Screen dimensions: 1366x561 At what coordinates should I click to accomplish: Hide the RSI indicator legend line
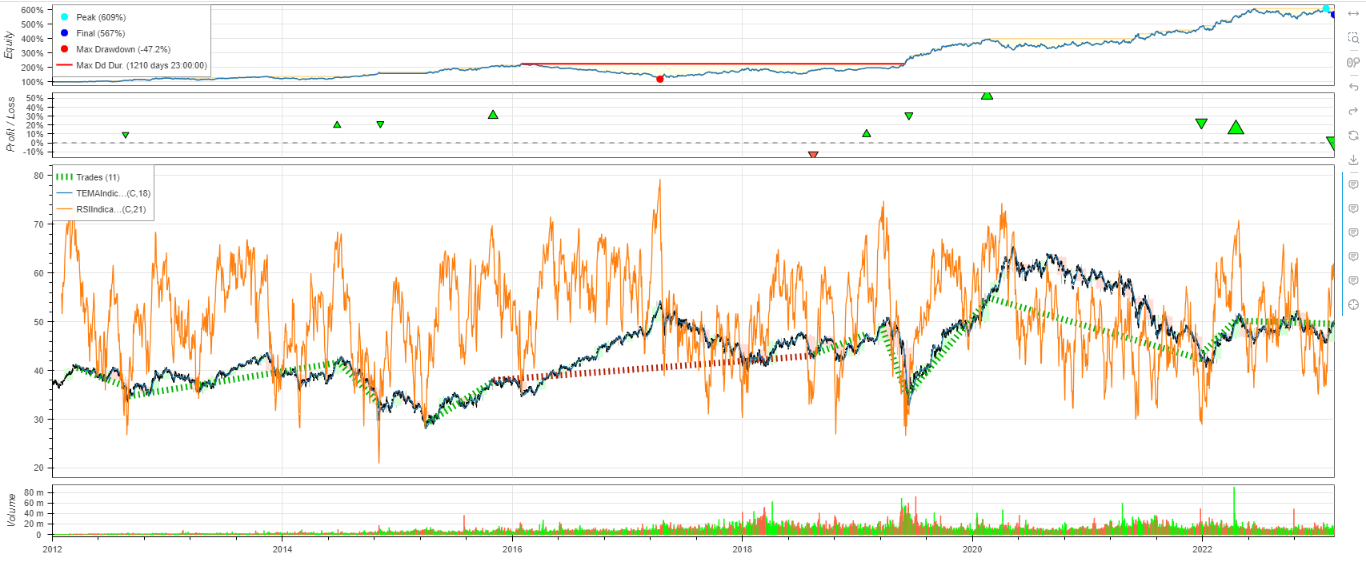112,210
